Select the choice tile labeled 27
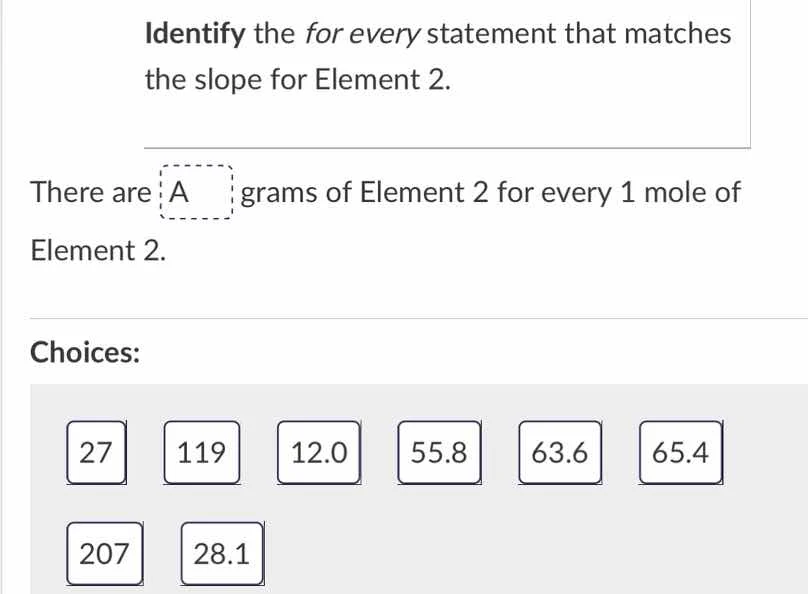The width and height of the screenshot is (808, 594). (96, 453)
